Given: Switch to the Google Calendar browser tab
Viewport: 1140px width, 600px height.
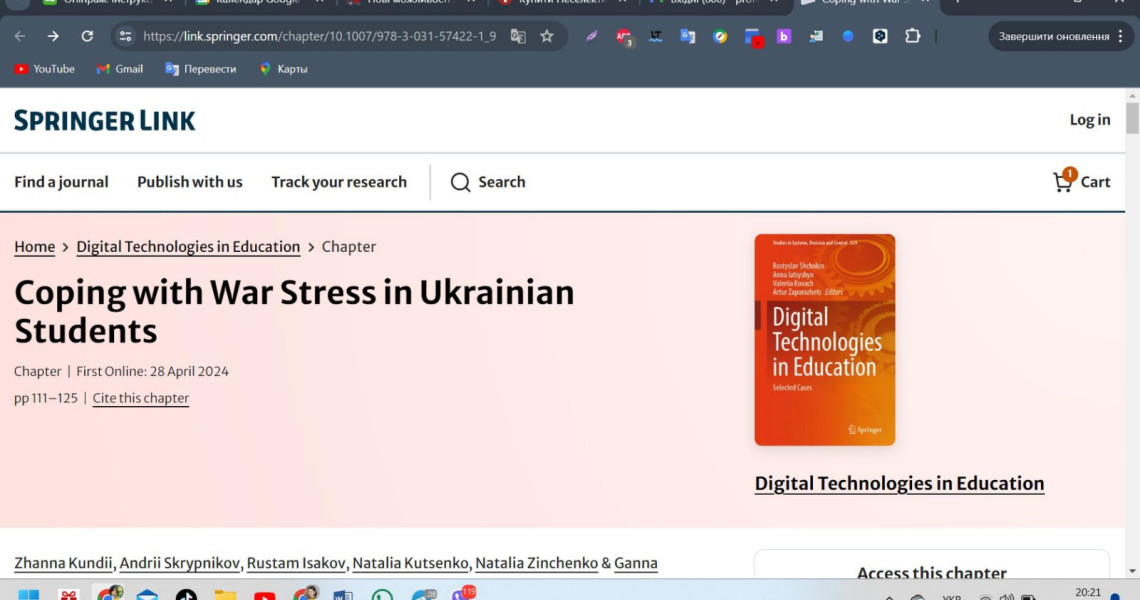Looking at the screenshot, I should pyautogui.click(x=258, y=3).
